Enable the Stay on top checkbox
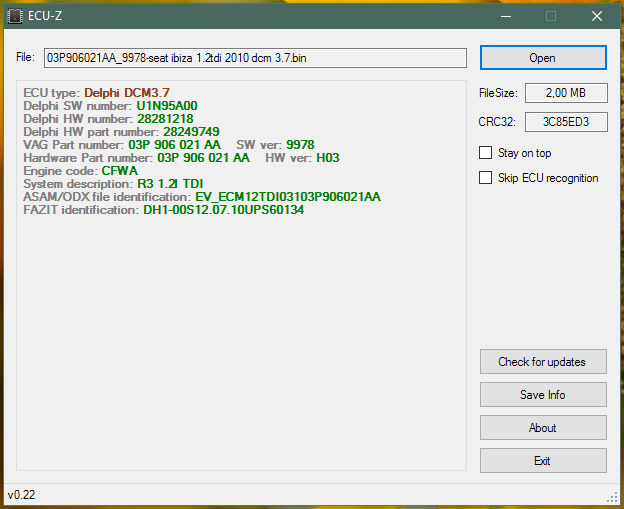Viewport: 624px width, 509px height. [485, 152]
